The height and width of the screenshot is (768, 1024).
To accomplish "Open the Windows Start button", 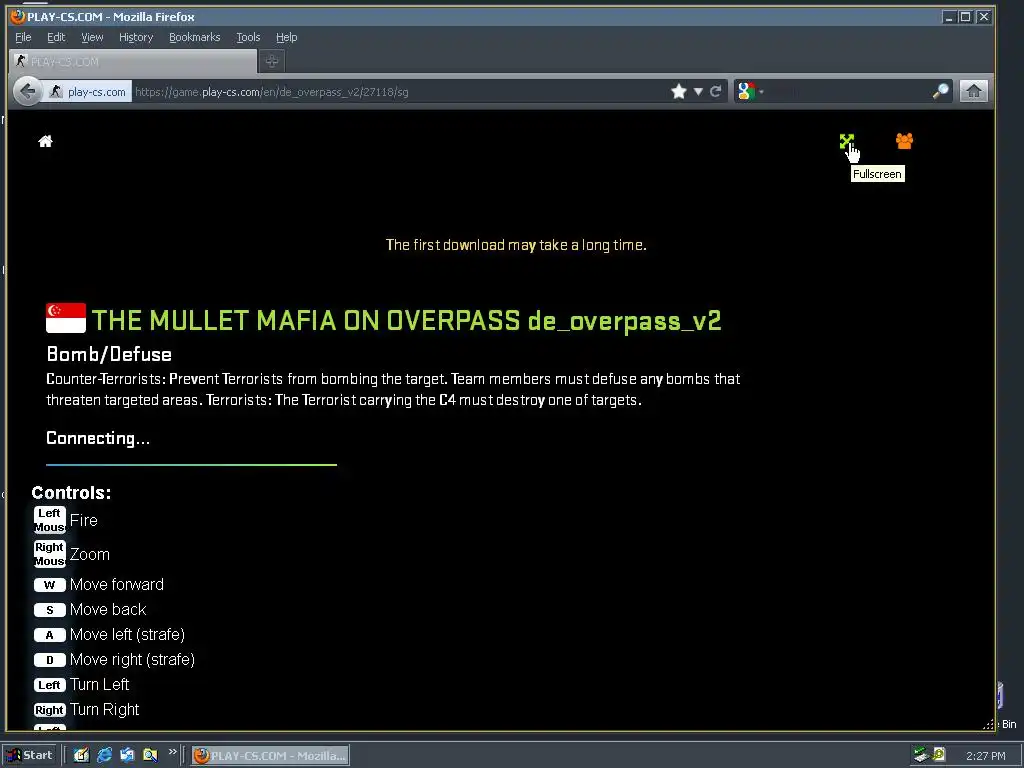I will (x=29, y=756).
